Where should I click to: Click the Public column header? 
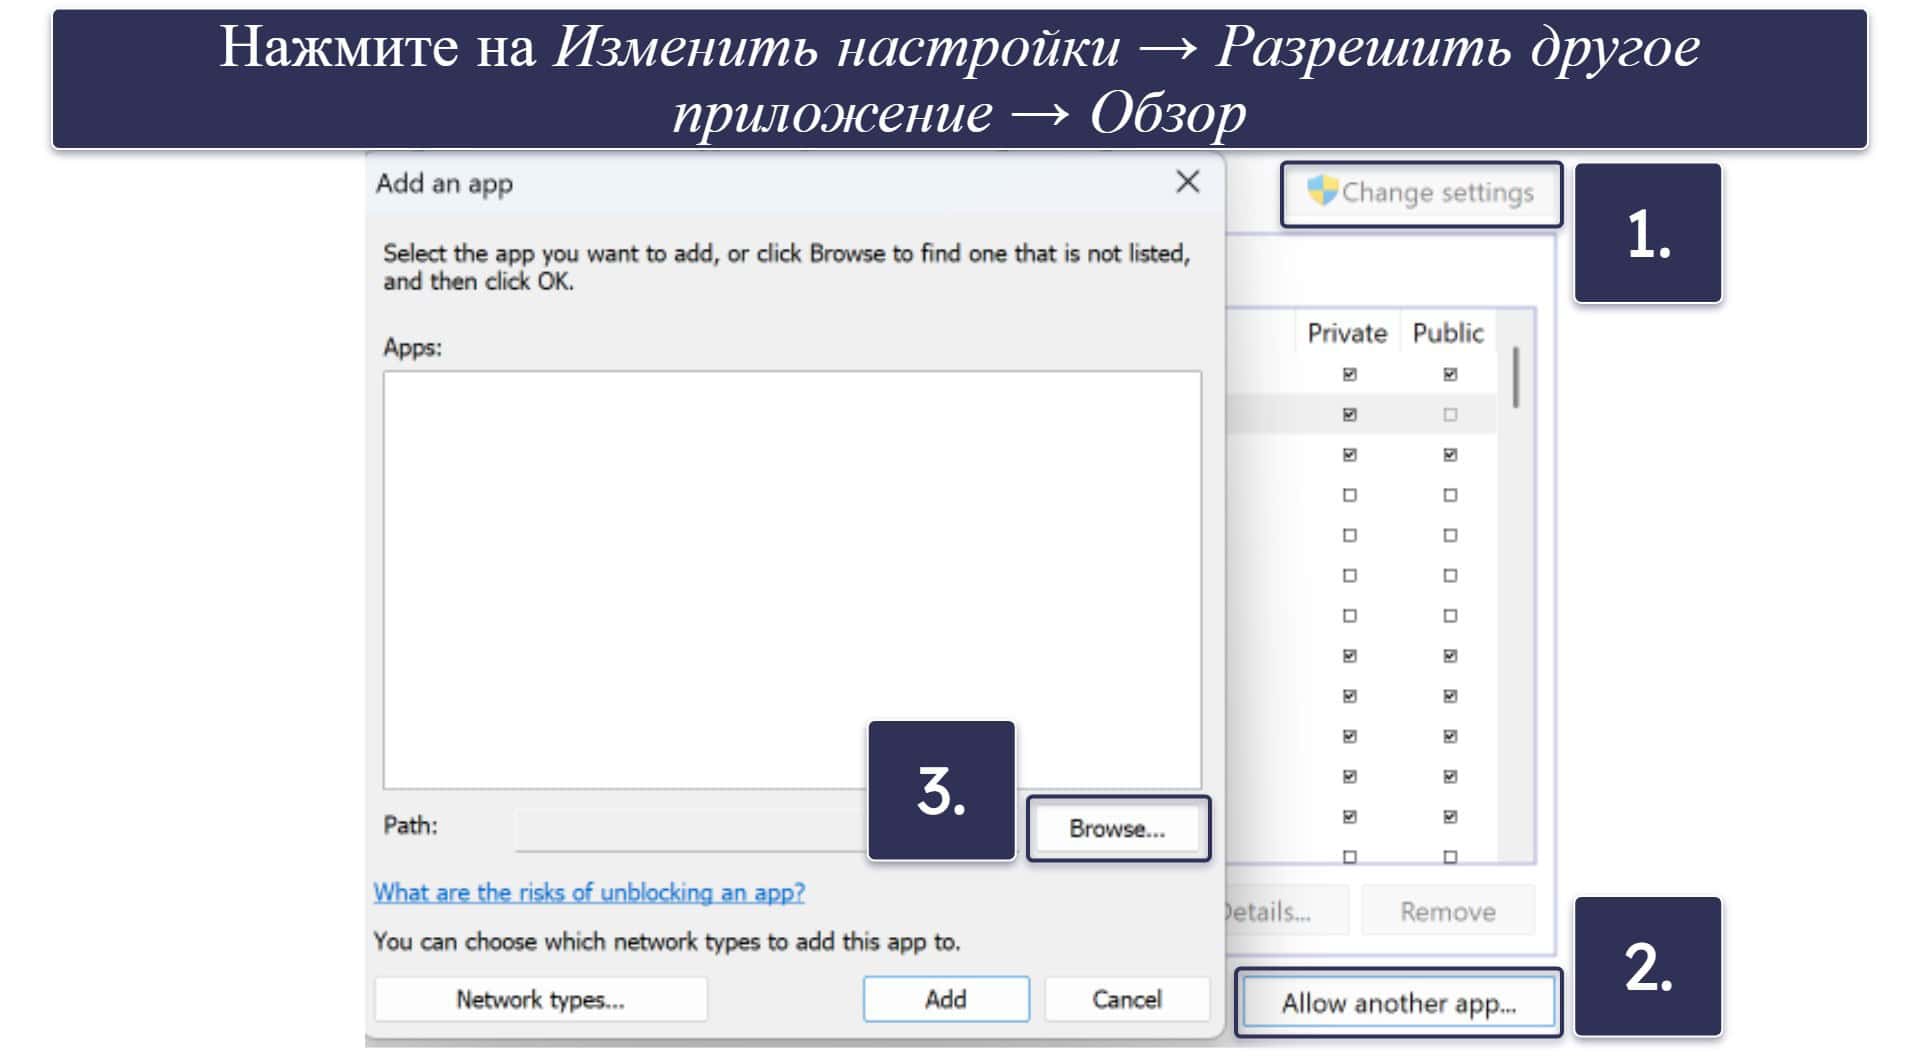coord(1448,333)
